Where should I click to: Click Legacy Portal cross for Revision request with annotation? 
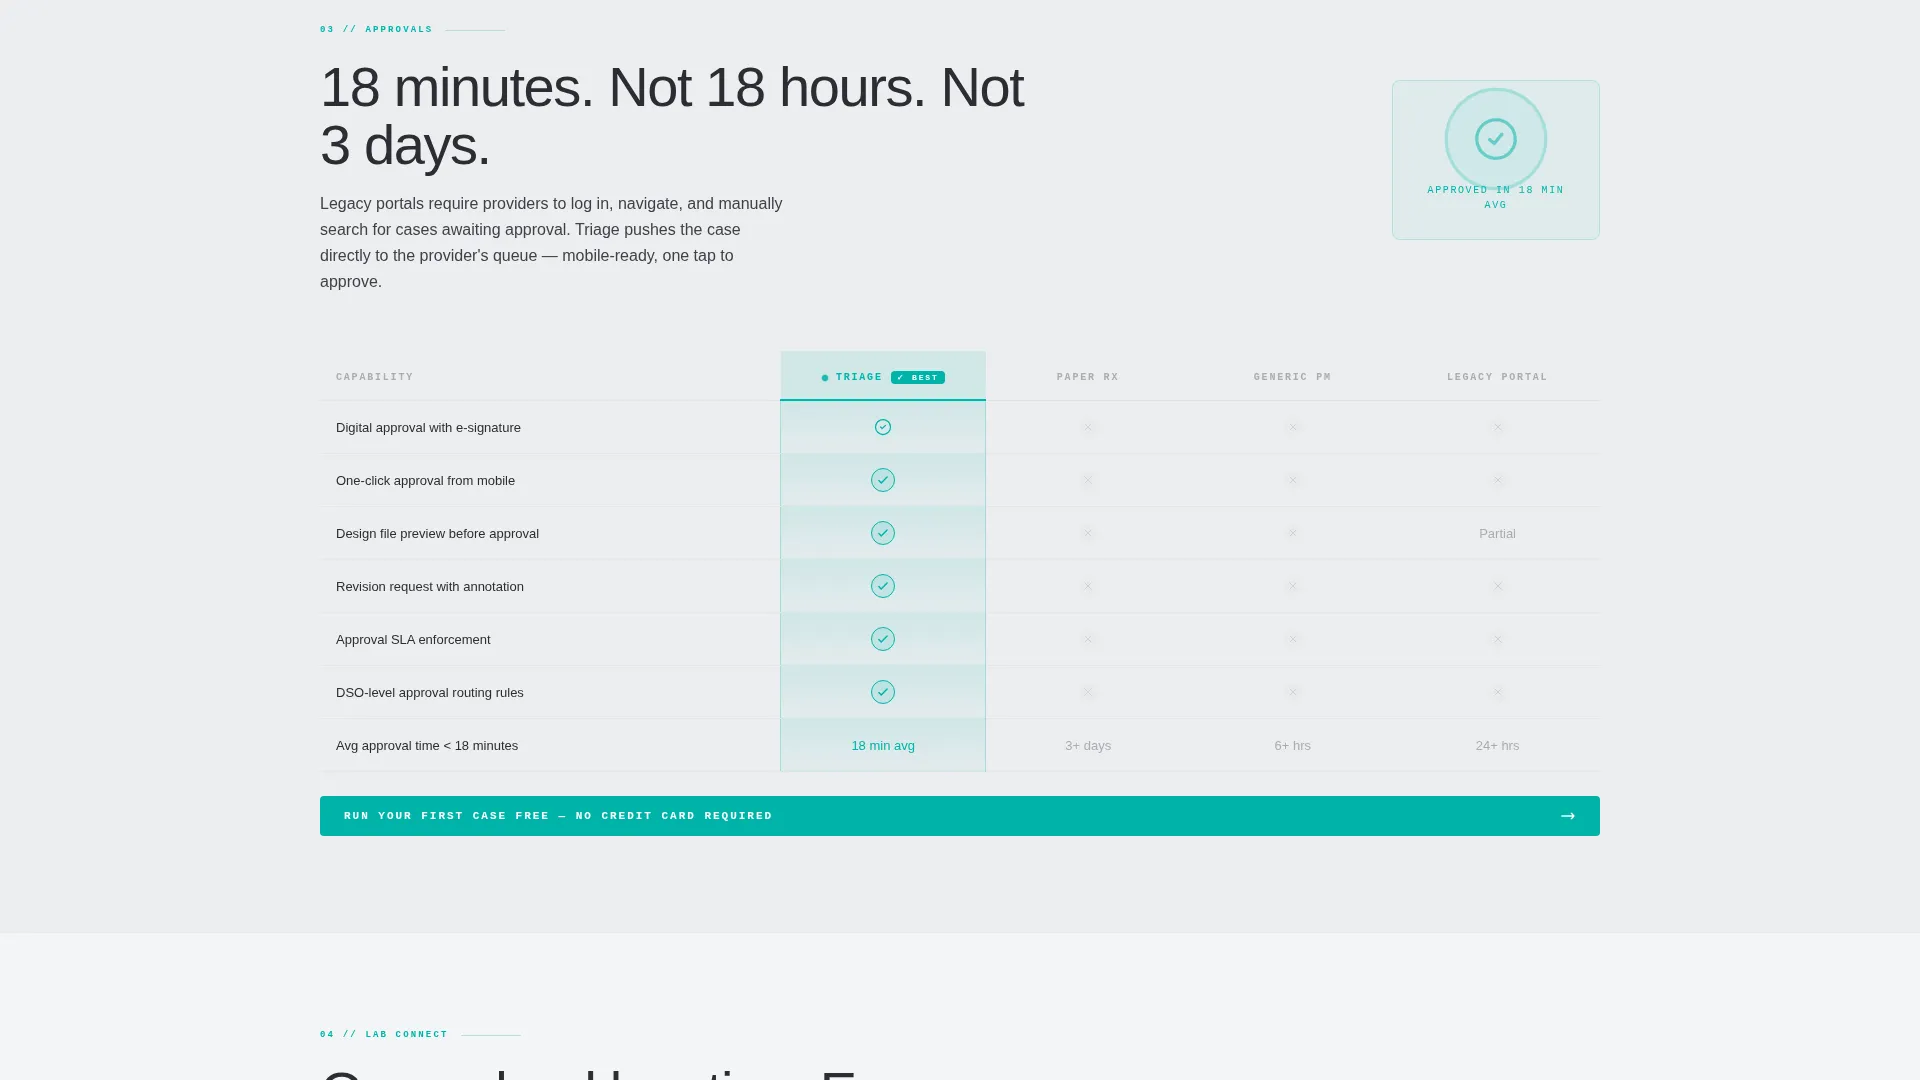[x=1498, y=586]
